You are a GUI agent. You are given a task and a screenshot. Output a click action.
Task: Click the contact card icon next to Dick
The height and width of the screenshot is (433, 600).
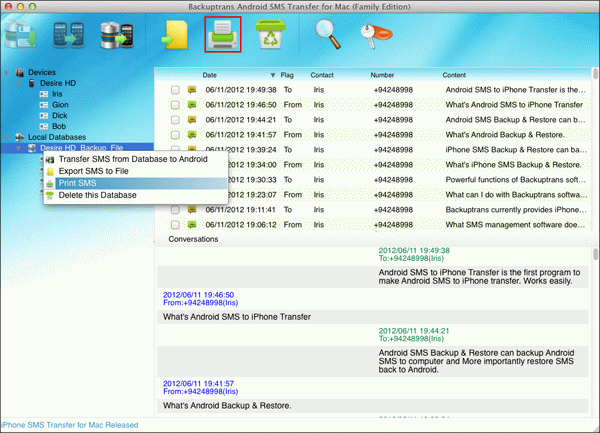coord(44,116)
